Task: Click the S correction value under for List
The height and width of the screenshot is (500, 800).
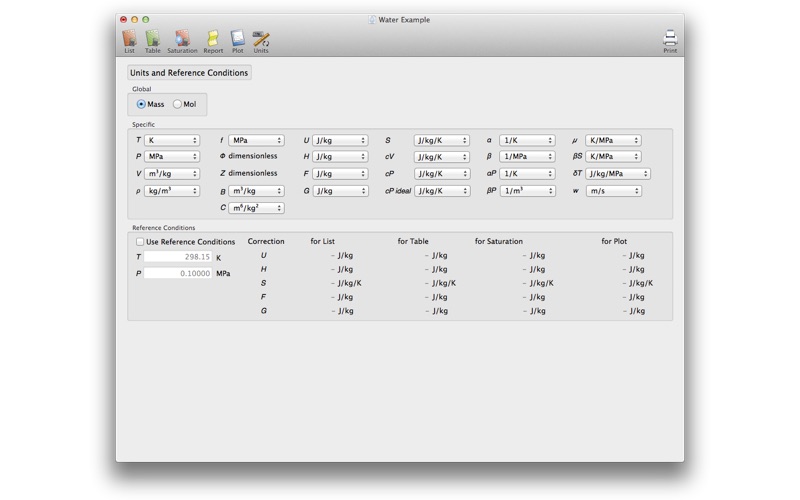Action: 346,283
